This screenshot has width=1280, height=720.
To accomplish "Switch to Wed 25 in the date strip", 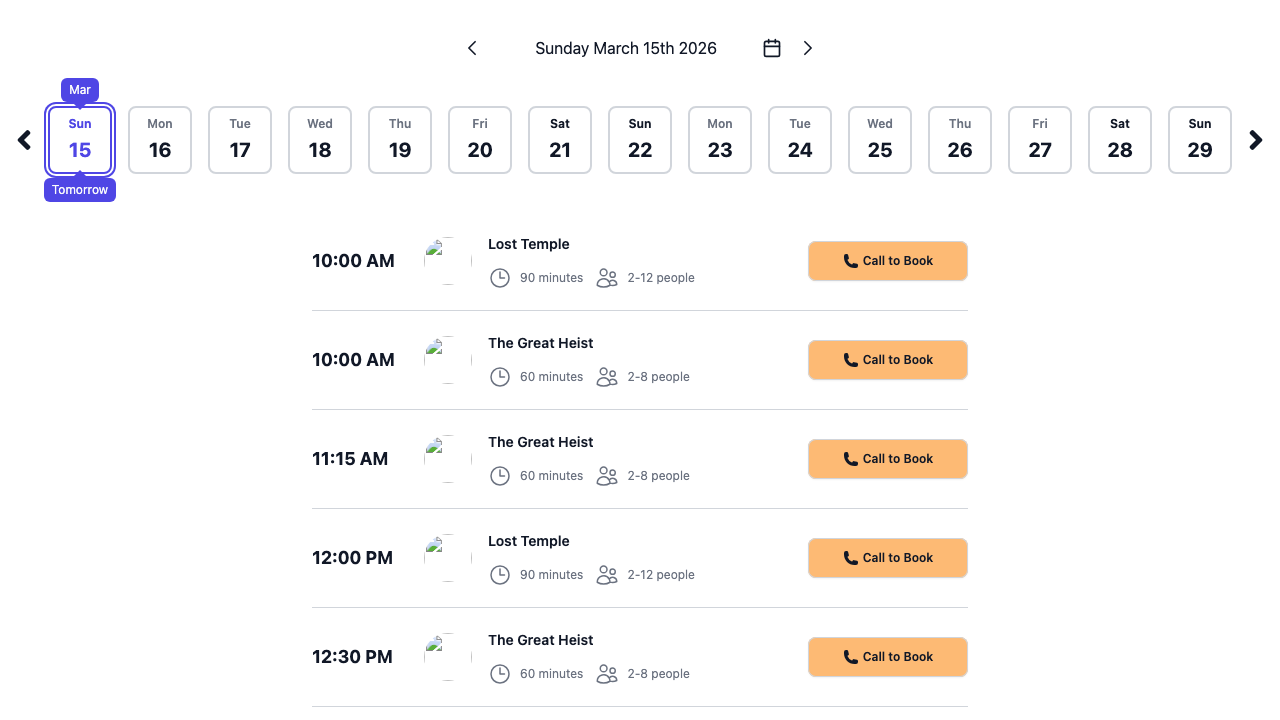I will pyautogui.click(x=879, y=140).
